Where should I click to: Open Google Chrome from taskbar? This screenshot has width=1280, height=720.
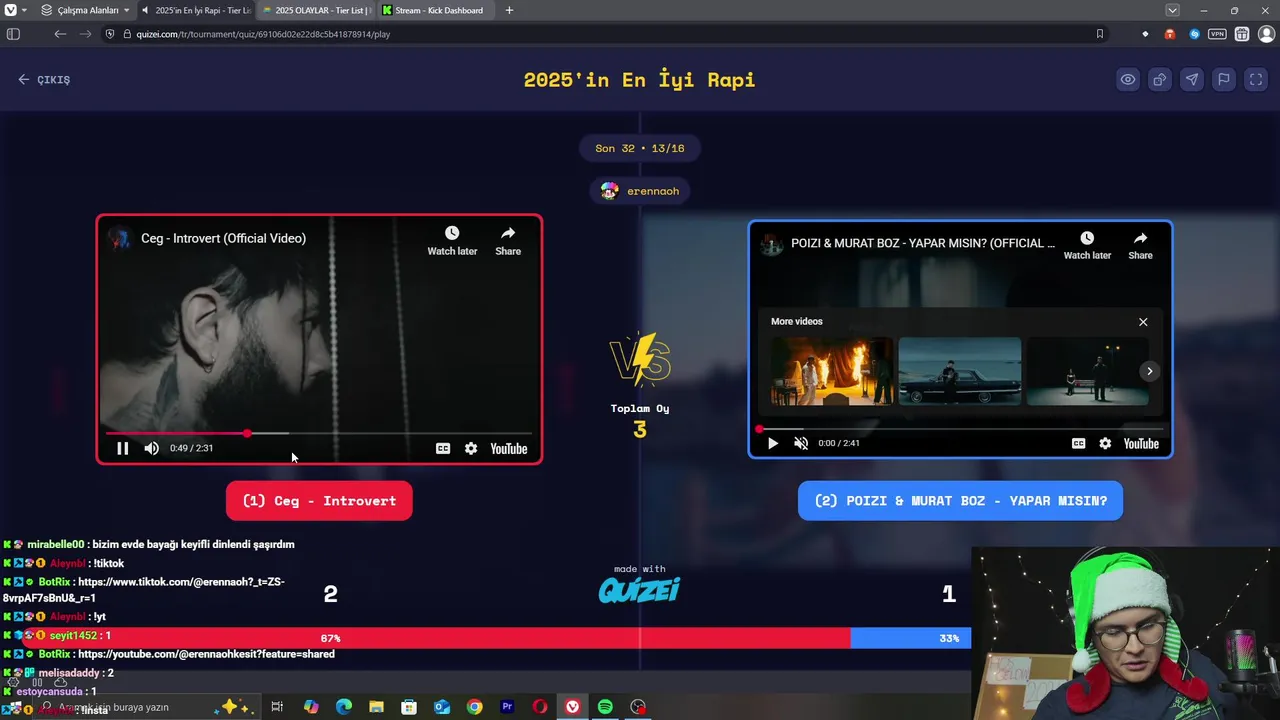tap(474, 707)
